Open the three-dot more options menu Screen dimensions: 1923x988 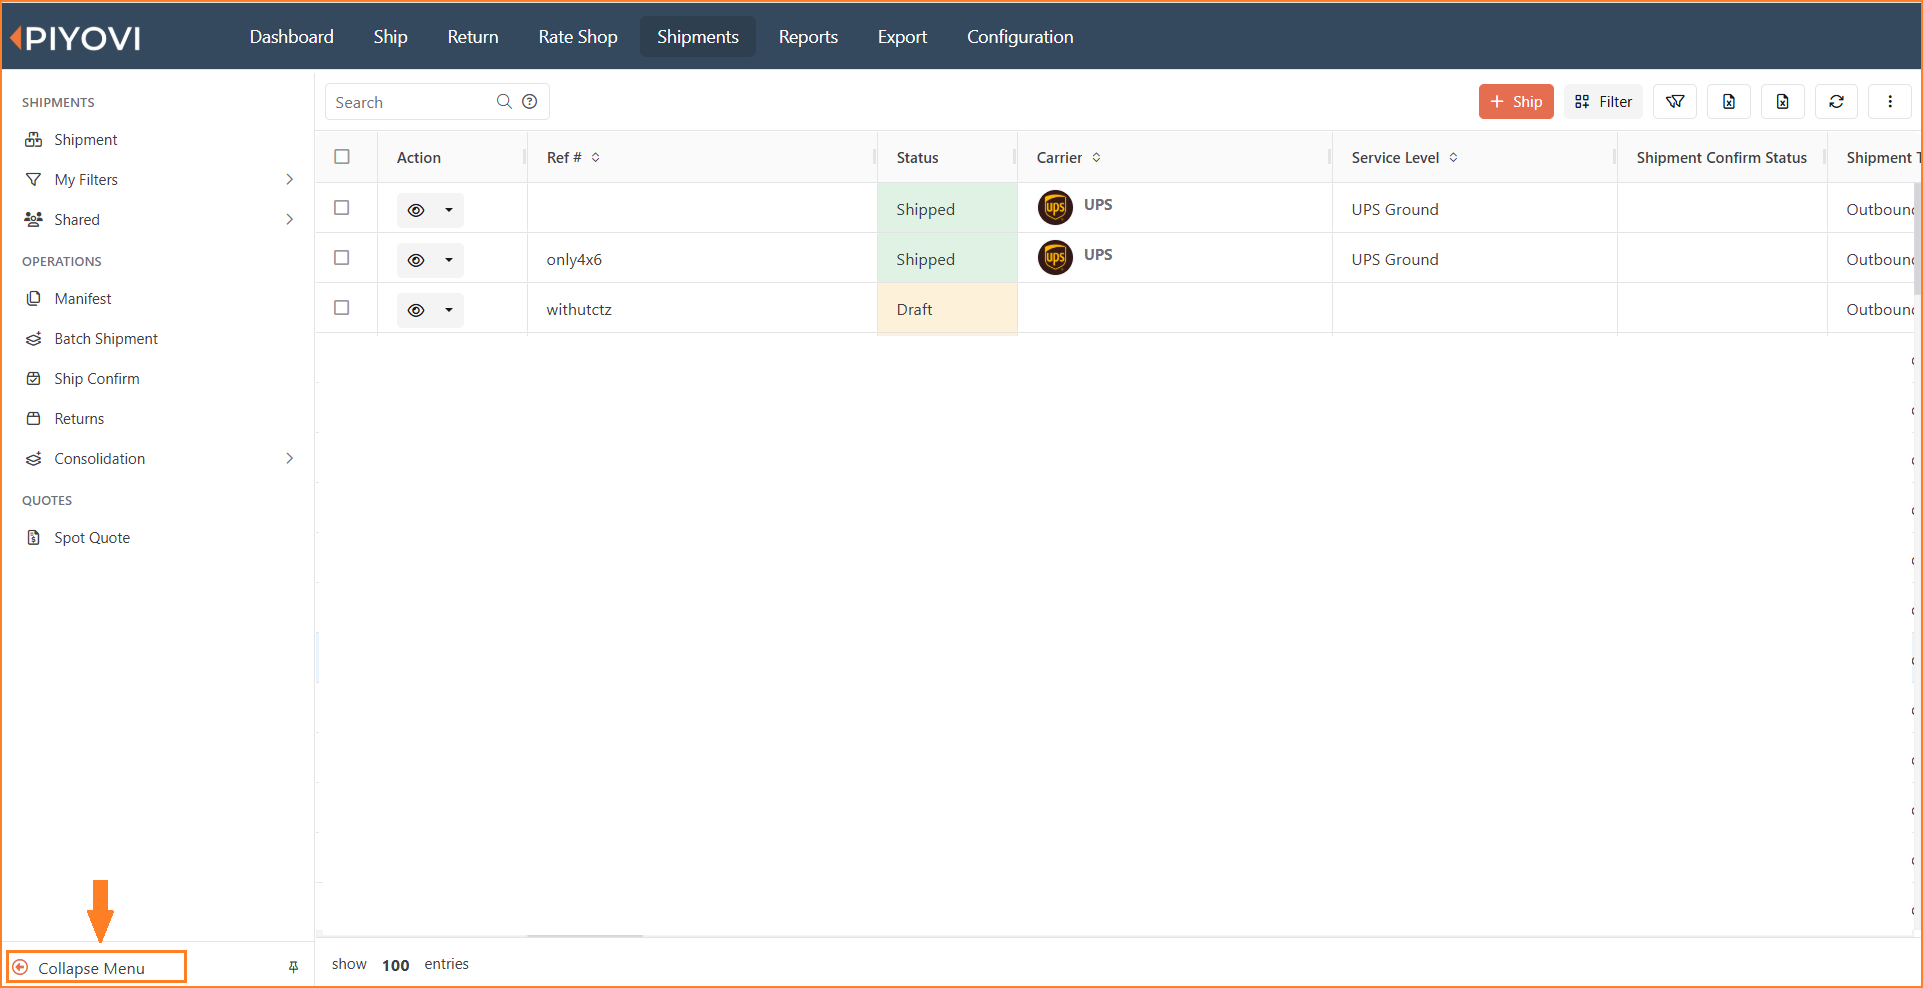[1890, 102]
